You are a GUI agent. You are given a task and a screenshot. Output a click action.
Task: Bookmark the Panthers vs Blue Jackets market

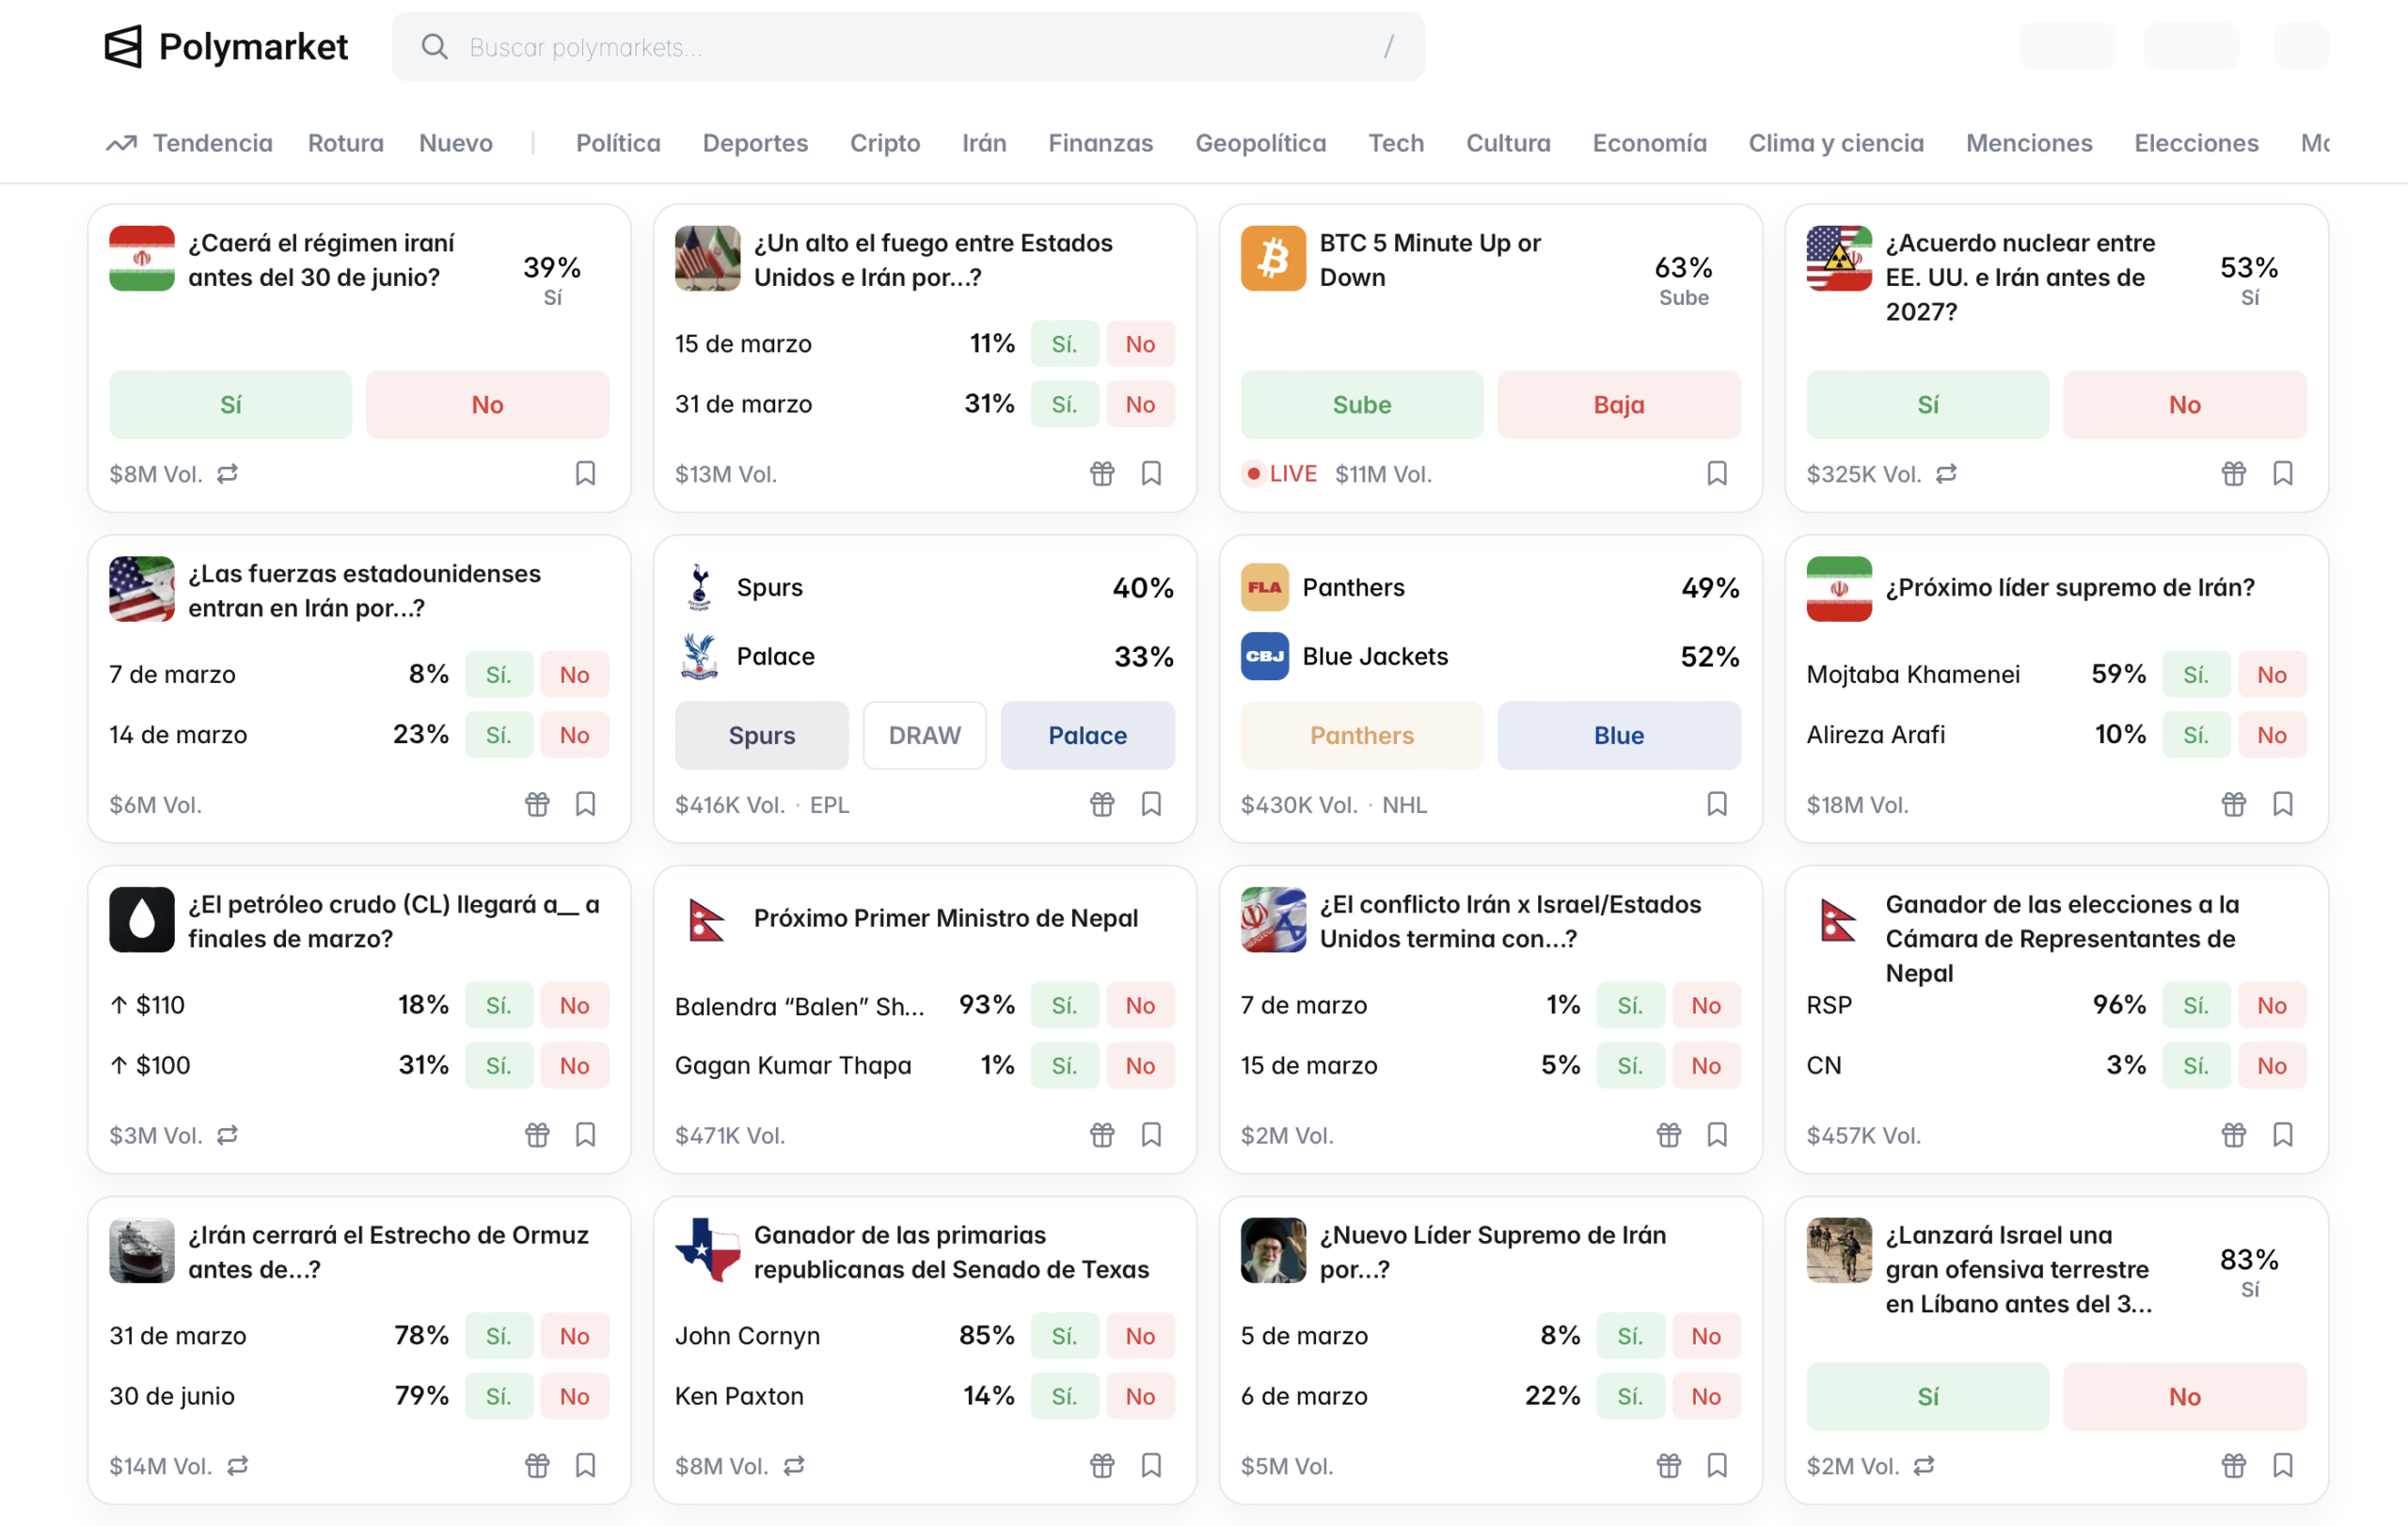pyautogui.click(x=1716, y=804)
